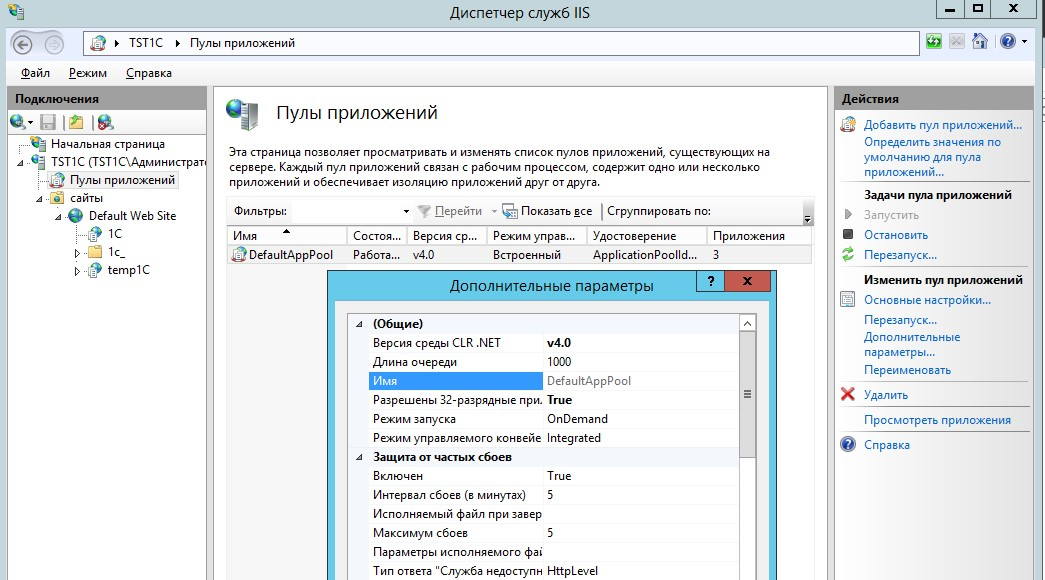1045x580 pixels.
Task: Click delete connection icon in Подключения toolbar
Action: pos(104,122)
